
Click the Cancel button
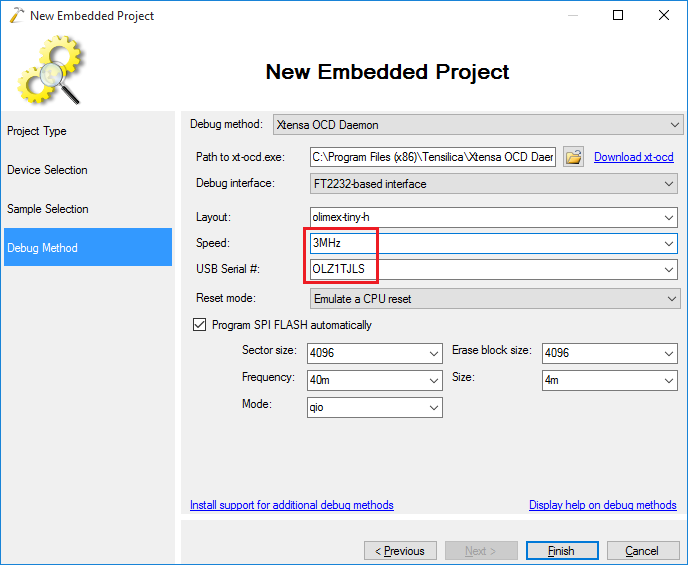tap(643, 551)
